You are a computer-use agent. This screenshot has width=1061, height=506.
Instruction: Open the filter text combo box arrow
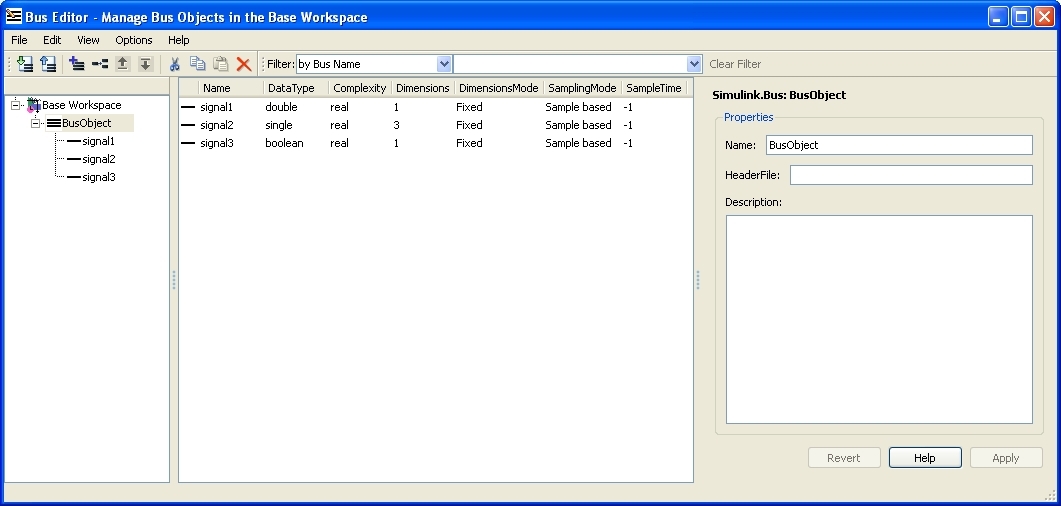(694, 64)
